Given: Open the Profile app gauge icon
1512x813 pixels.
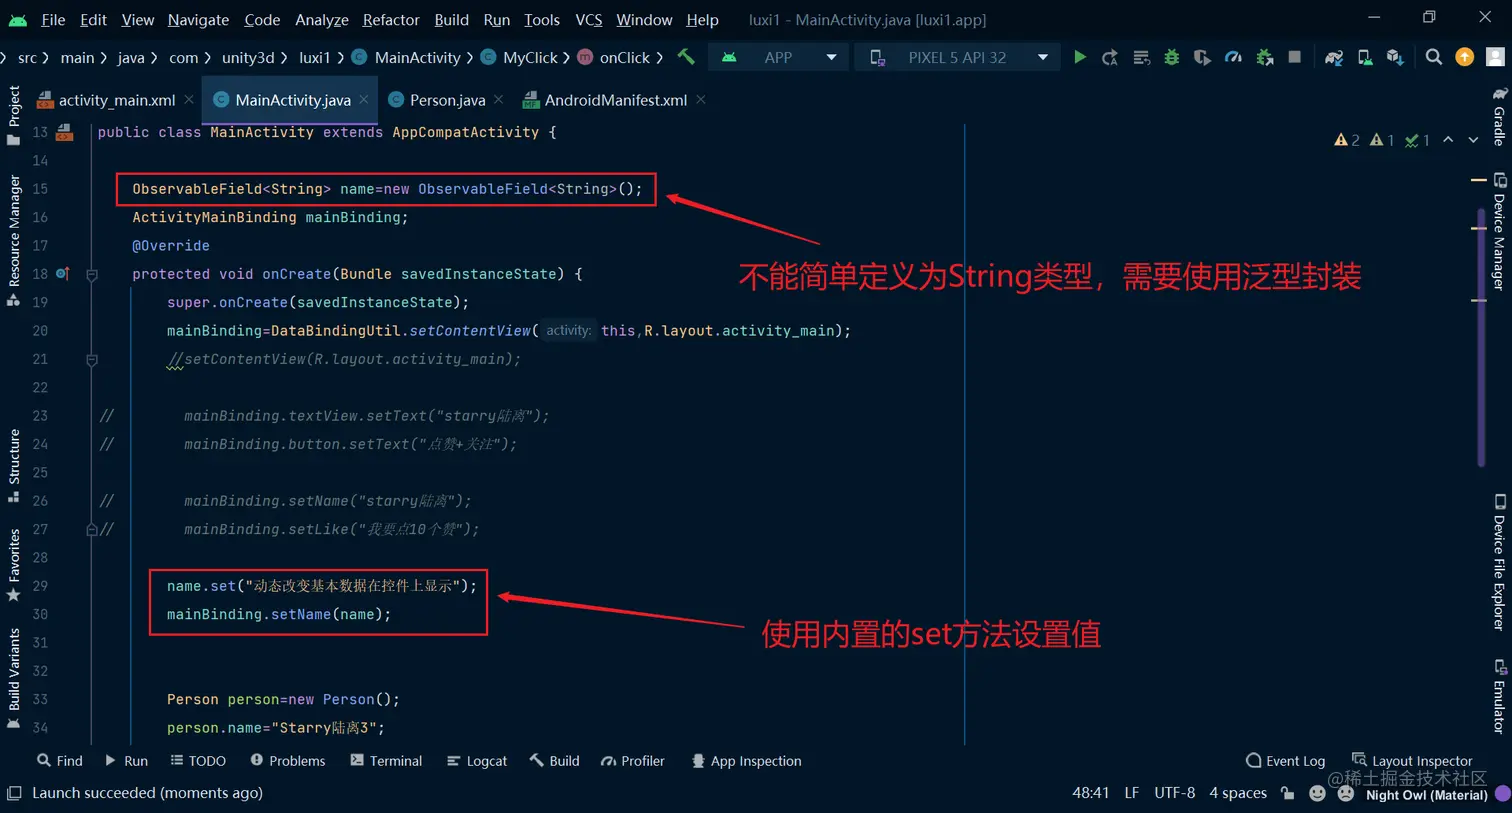Looking at the screenshot, I should click(1233, 58).
